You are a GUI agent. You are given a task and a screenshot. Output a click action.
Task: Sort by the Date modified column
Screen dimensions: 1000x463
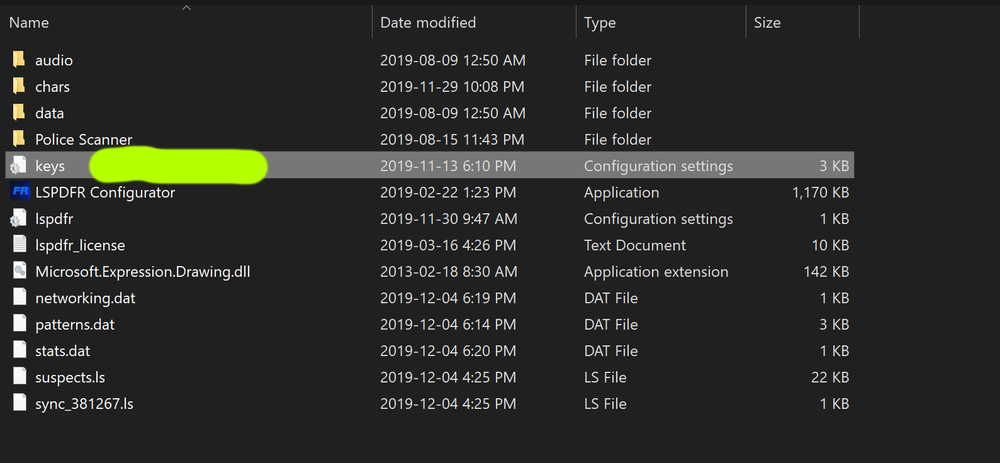(428, 22)
